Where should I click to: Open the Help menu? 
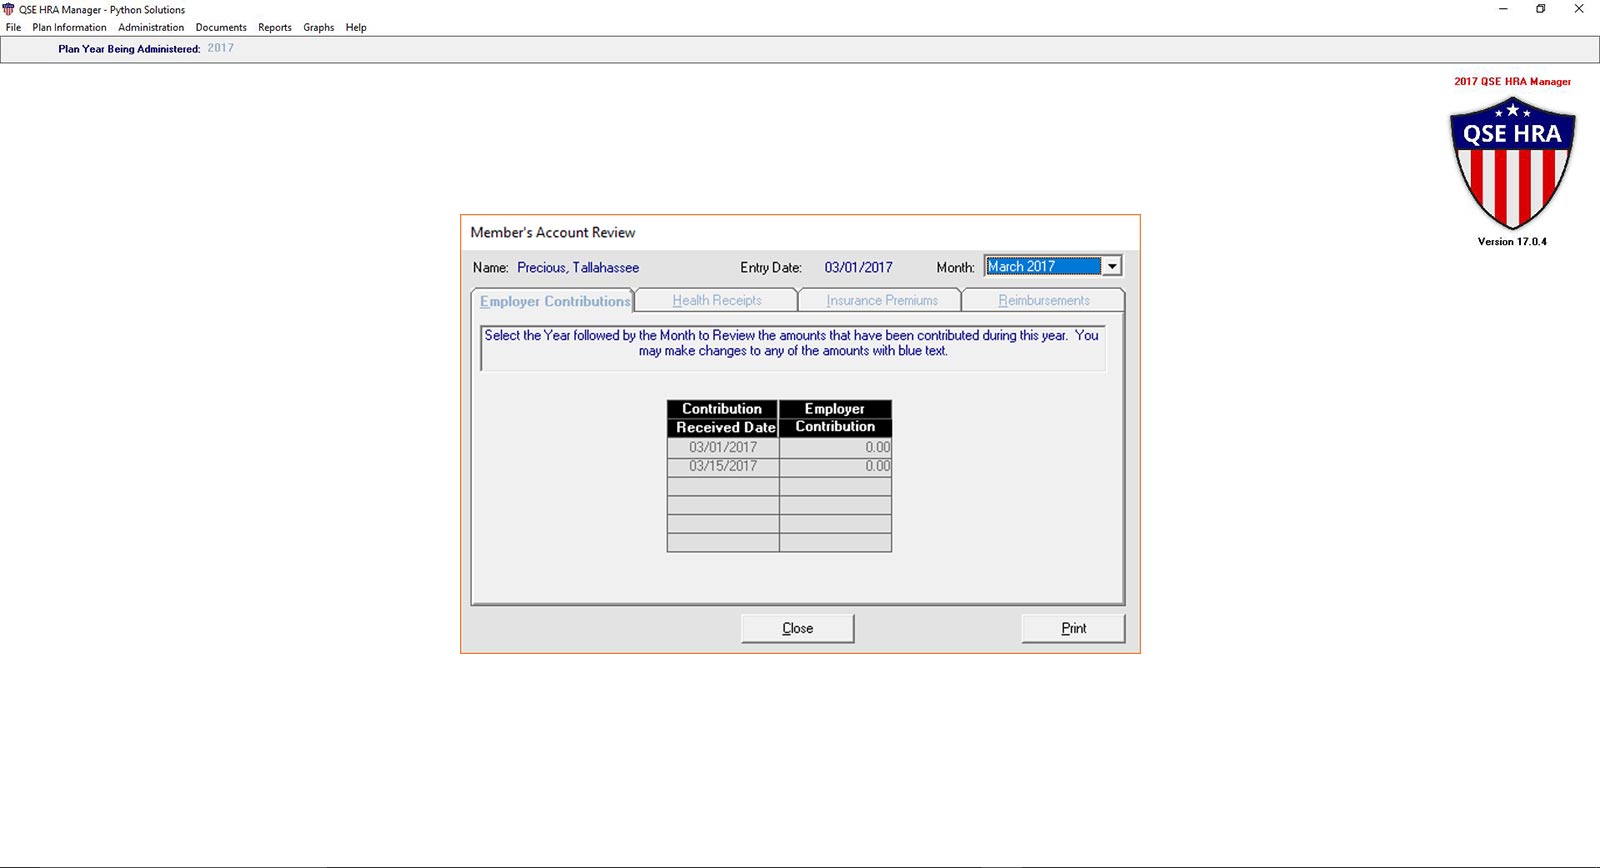tap(356, 27)
